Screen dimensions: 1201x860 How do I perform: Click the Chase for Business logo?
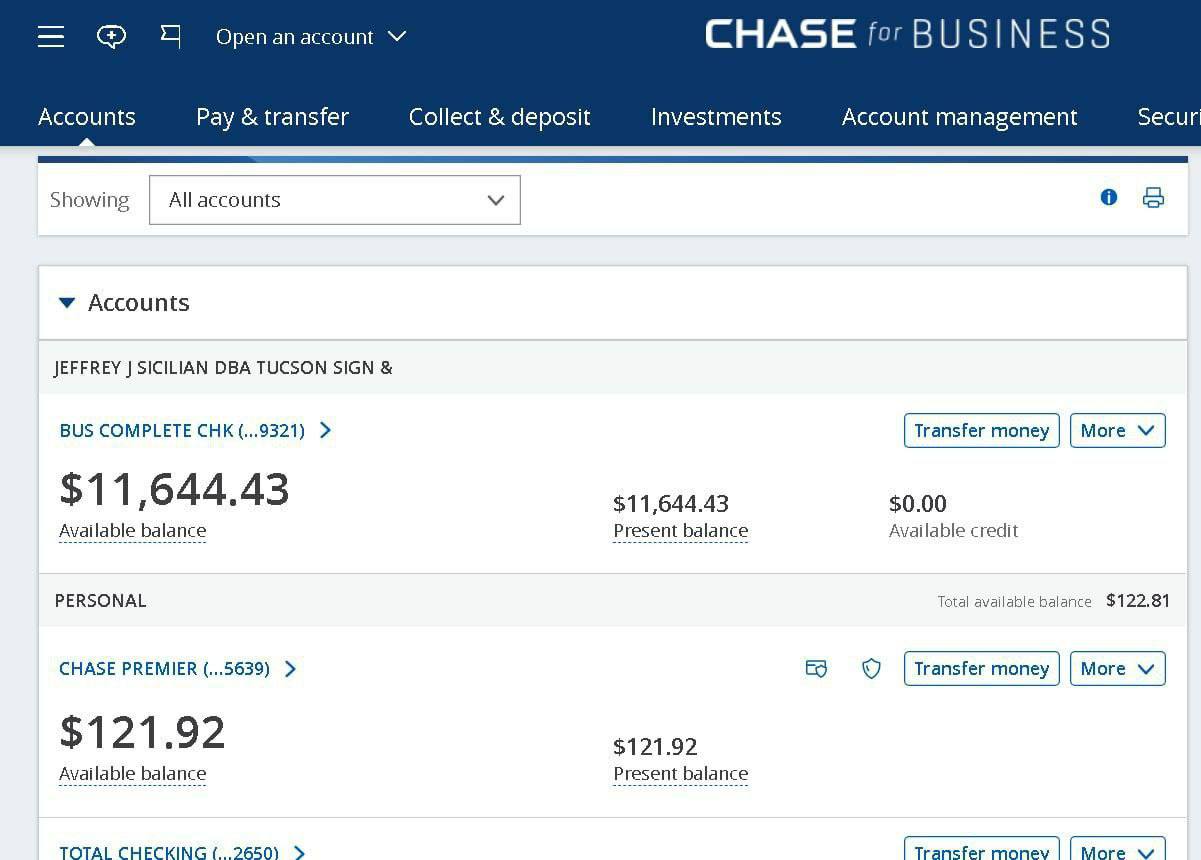907,34
